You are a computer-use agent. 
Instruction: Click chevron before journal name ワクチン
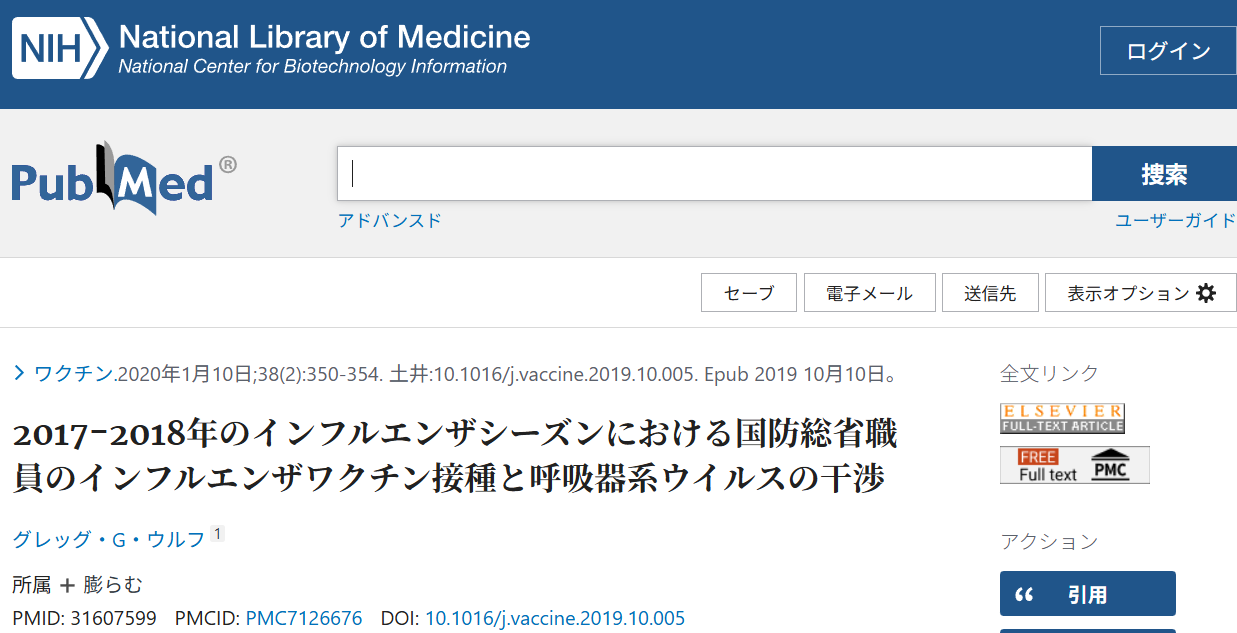tap(19, 374)
